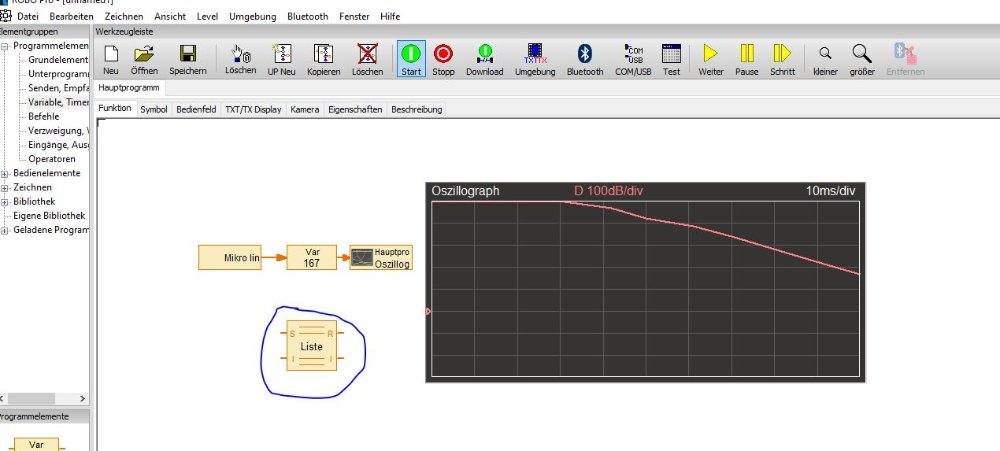Viewport: 1000px width, 451px height.
Task: Select the hand-icon Löschen tool
Action: pyautogui.click(x=240, y=60)
